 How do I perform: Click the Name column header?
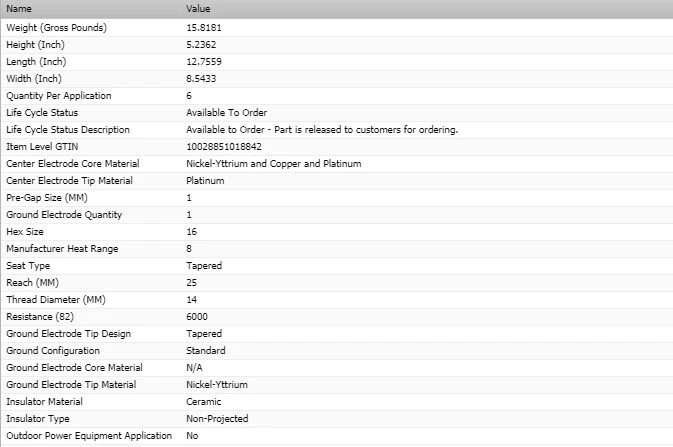pyautogui.click(x=19, y=9)
